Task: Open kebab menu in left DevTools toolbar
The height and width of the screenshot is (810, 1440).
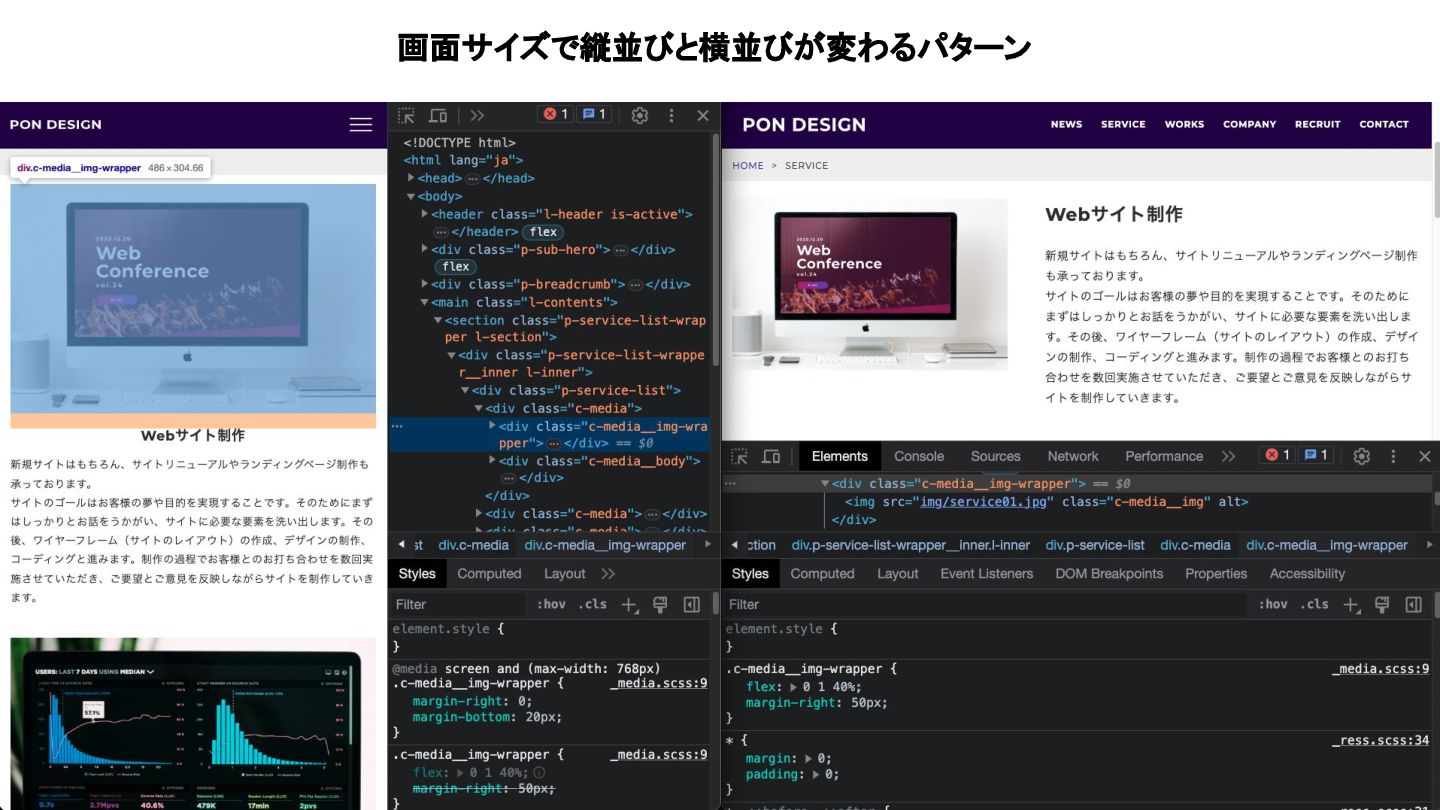Action: [x=672, y=115]
